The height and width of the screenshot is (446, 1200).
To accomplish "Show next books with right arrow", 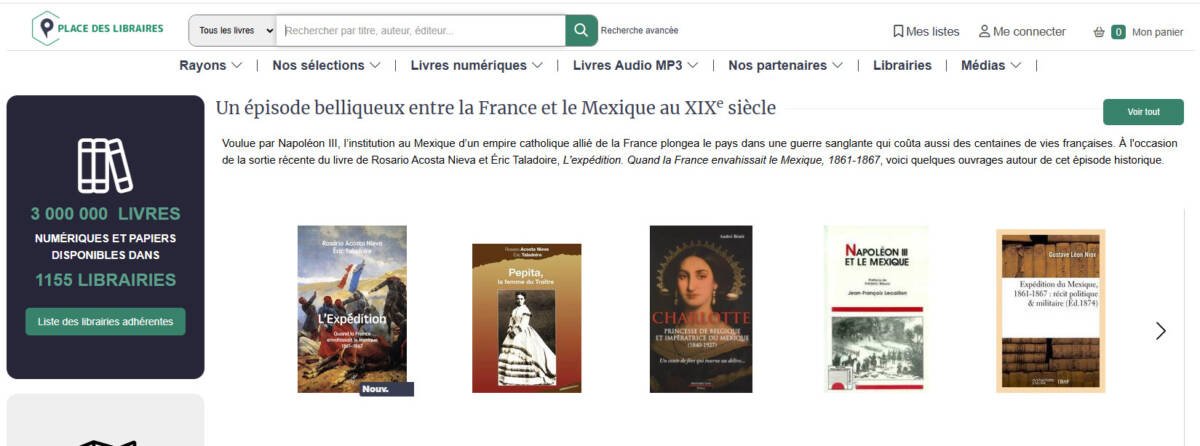I will 1160,331.
